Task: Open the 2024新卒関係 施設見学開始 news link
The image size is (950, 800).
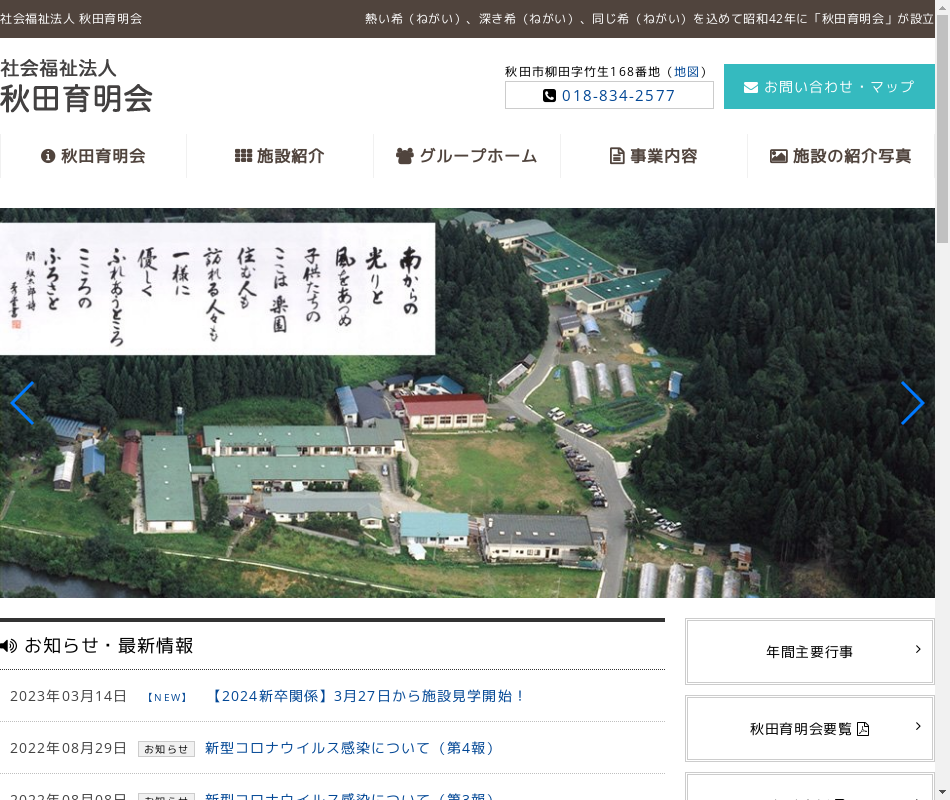Action: [x=366, y=696]
